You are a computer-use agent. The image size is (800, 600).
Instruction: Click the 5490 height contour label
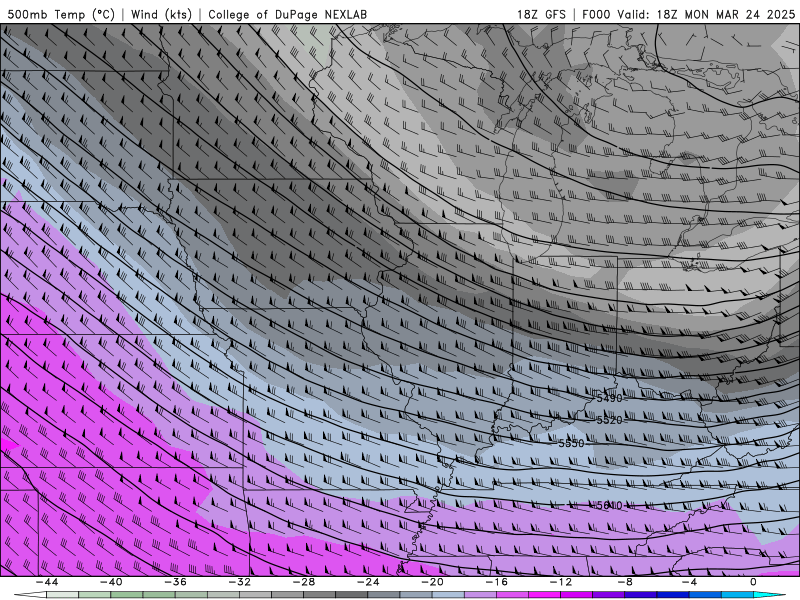click(609, 398)
